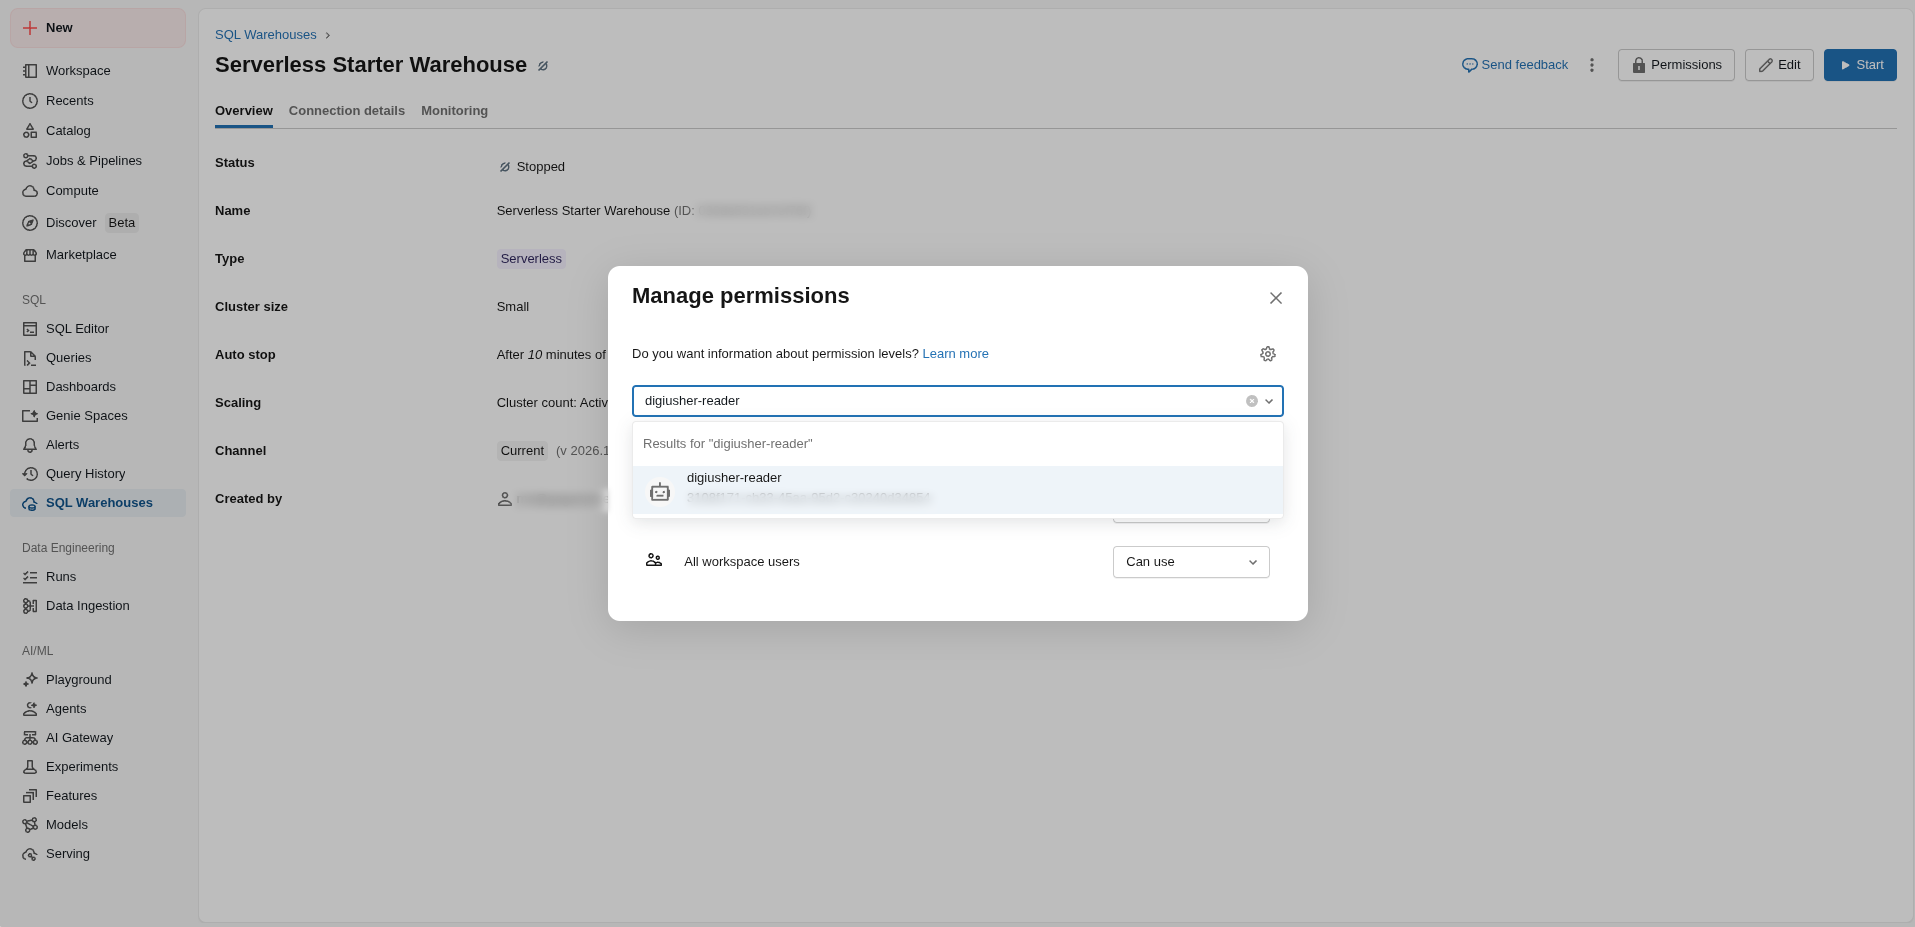Image resolution: width=1915 pixels, height=927 pixels.
Task: Click Send feedback link
Action: pos(1515,65)
